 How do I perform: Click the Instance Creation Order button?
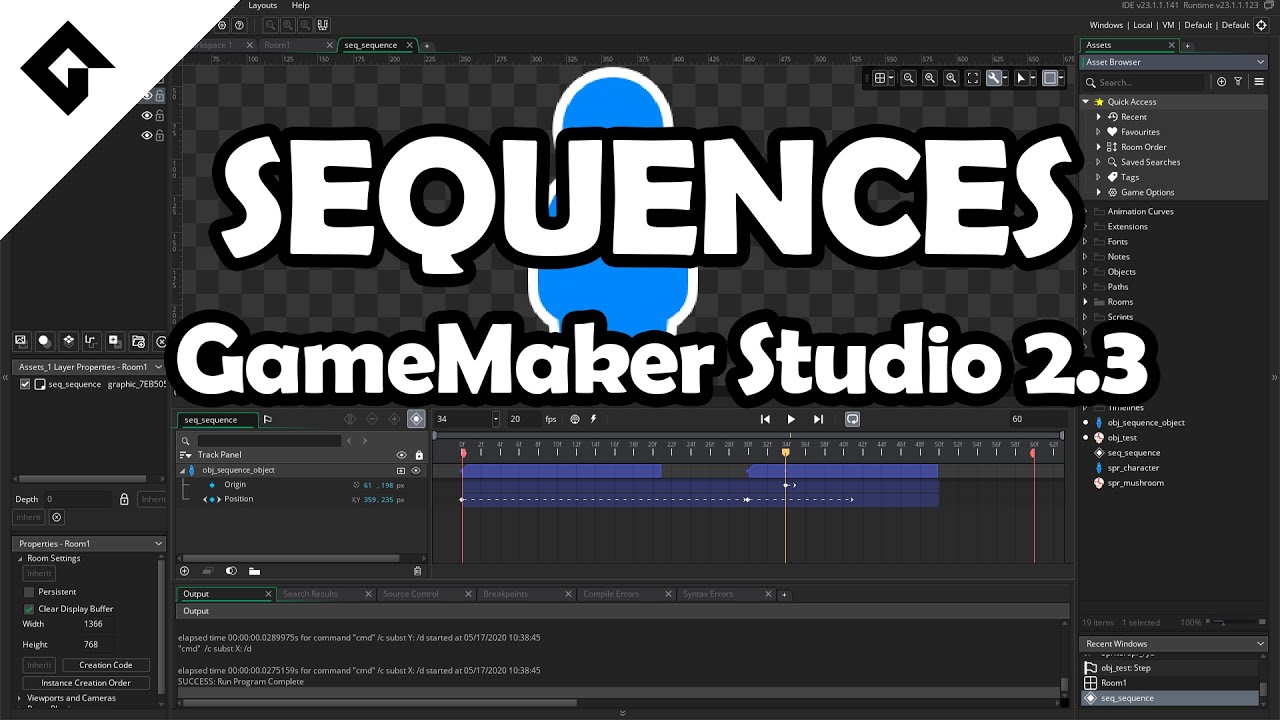pos(86,683)
